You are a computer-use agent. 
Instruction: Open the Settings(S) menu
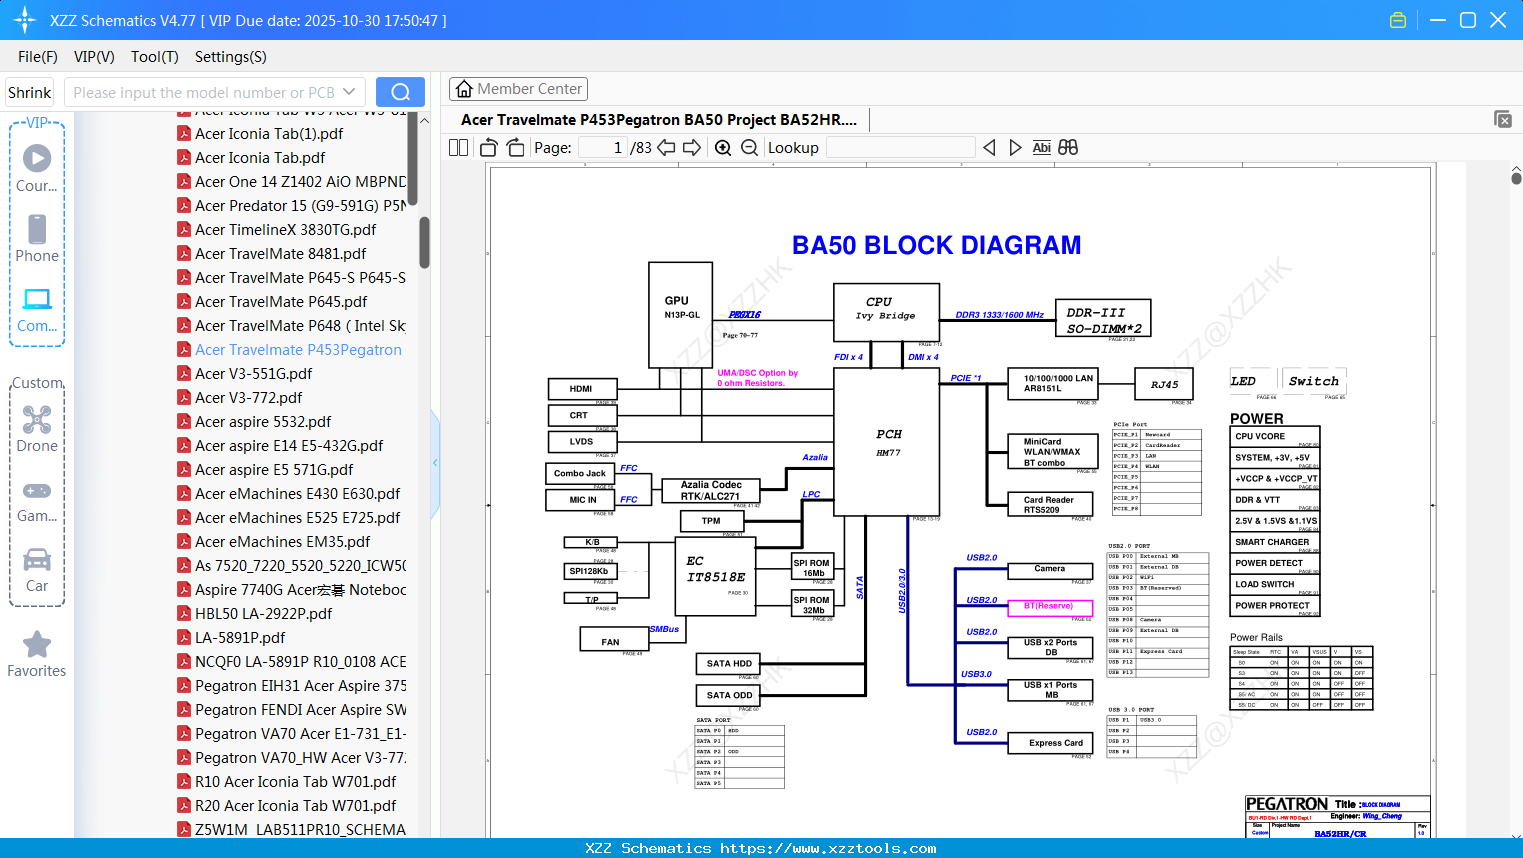pos(231,57)
